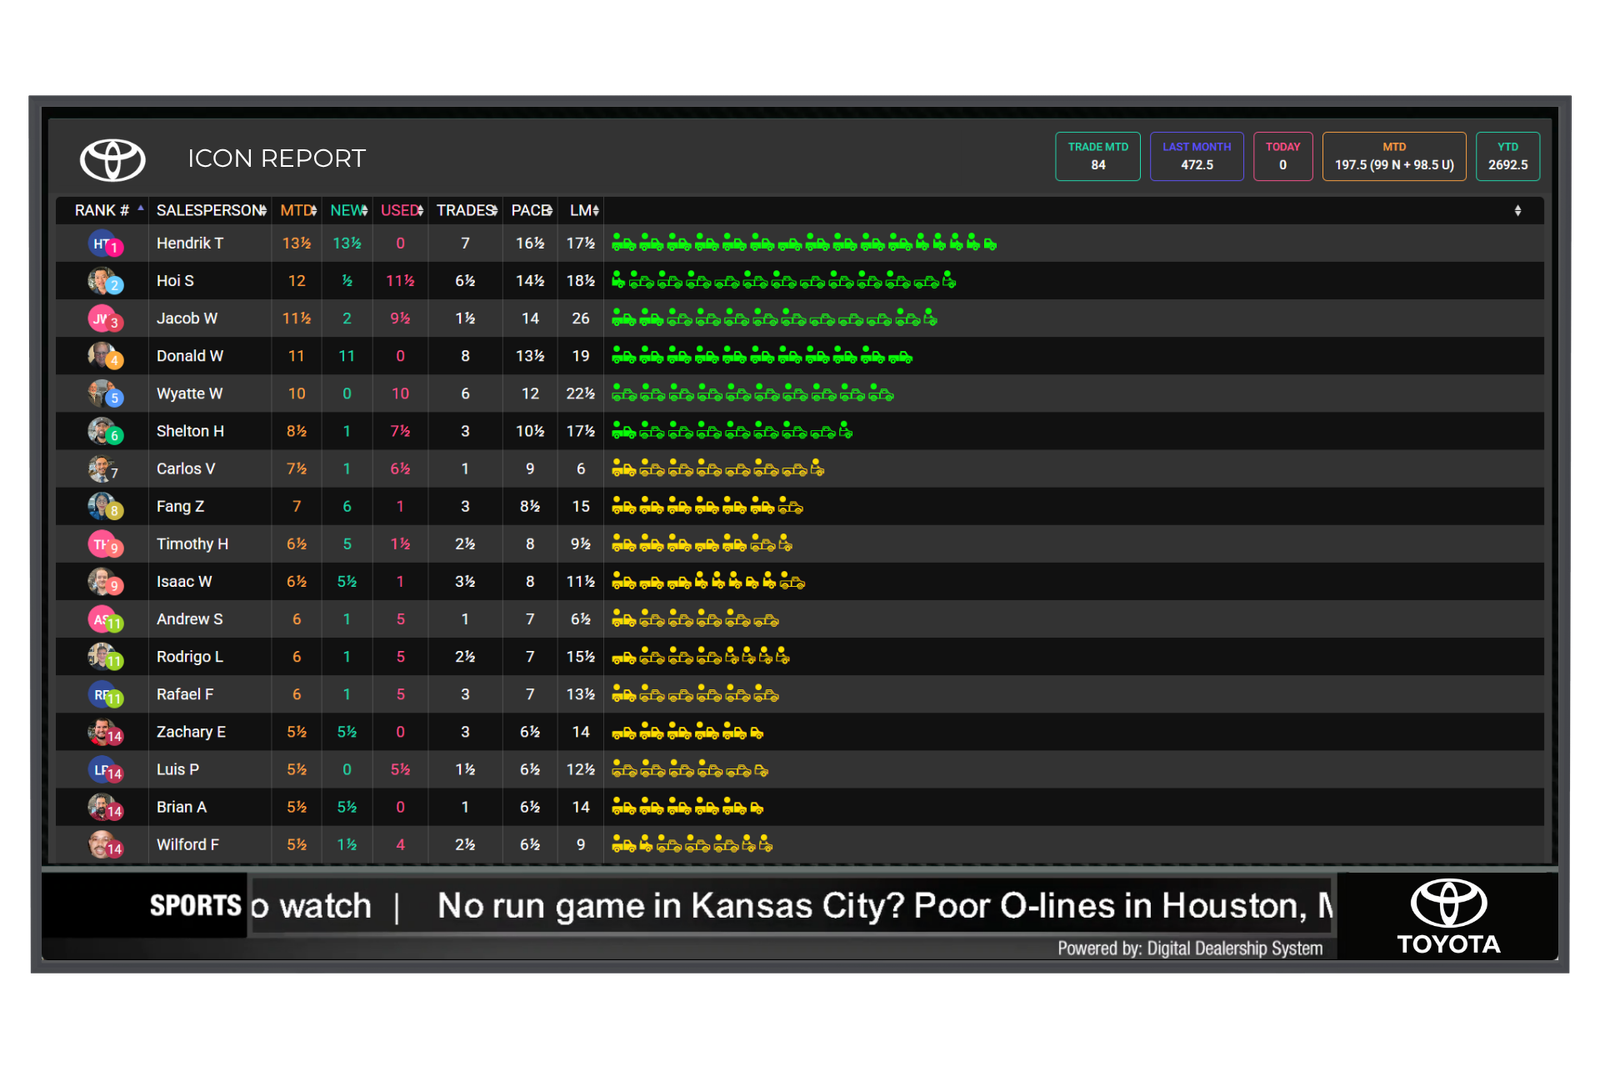The width and height of the screenshot is (1600, 1067).
Task: Select the TODAY summary tile
Action: (x=1282, y=157)
